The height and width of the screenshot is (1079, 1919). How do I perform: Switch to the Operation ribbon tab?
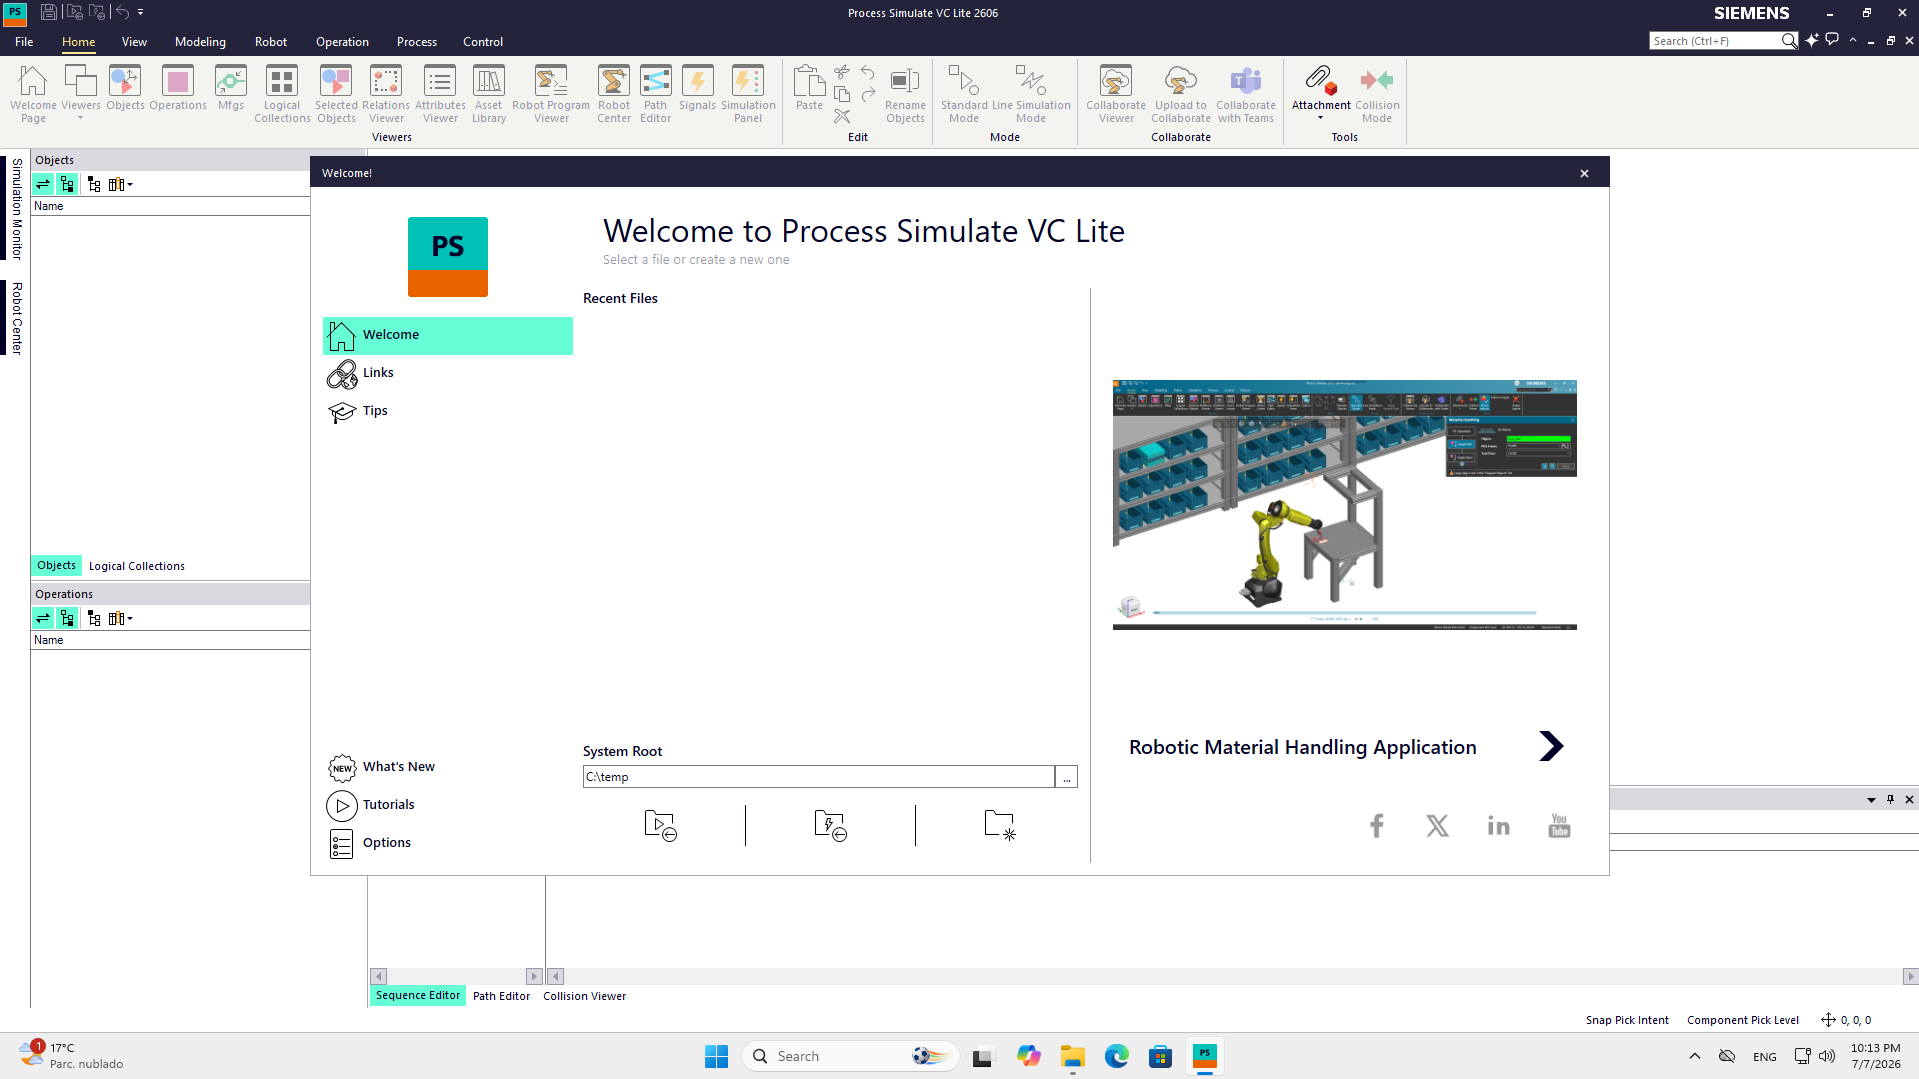pos(342,42)
